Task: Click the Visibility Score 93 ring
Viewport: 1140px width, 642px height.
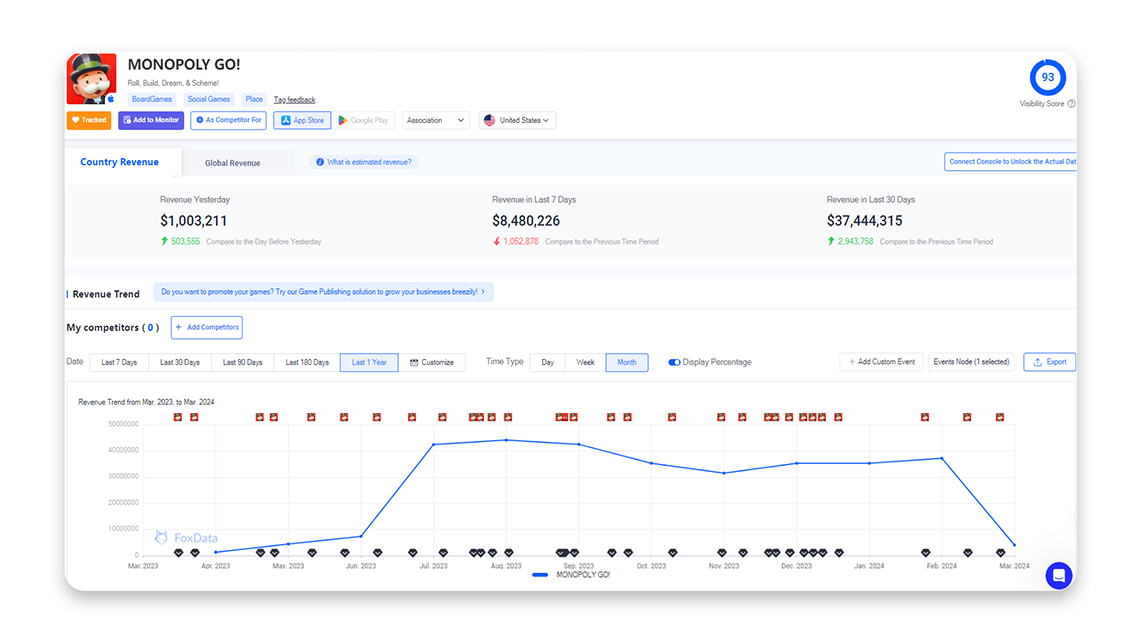Action: 1047,77
